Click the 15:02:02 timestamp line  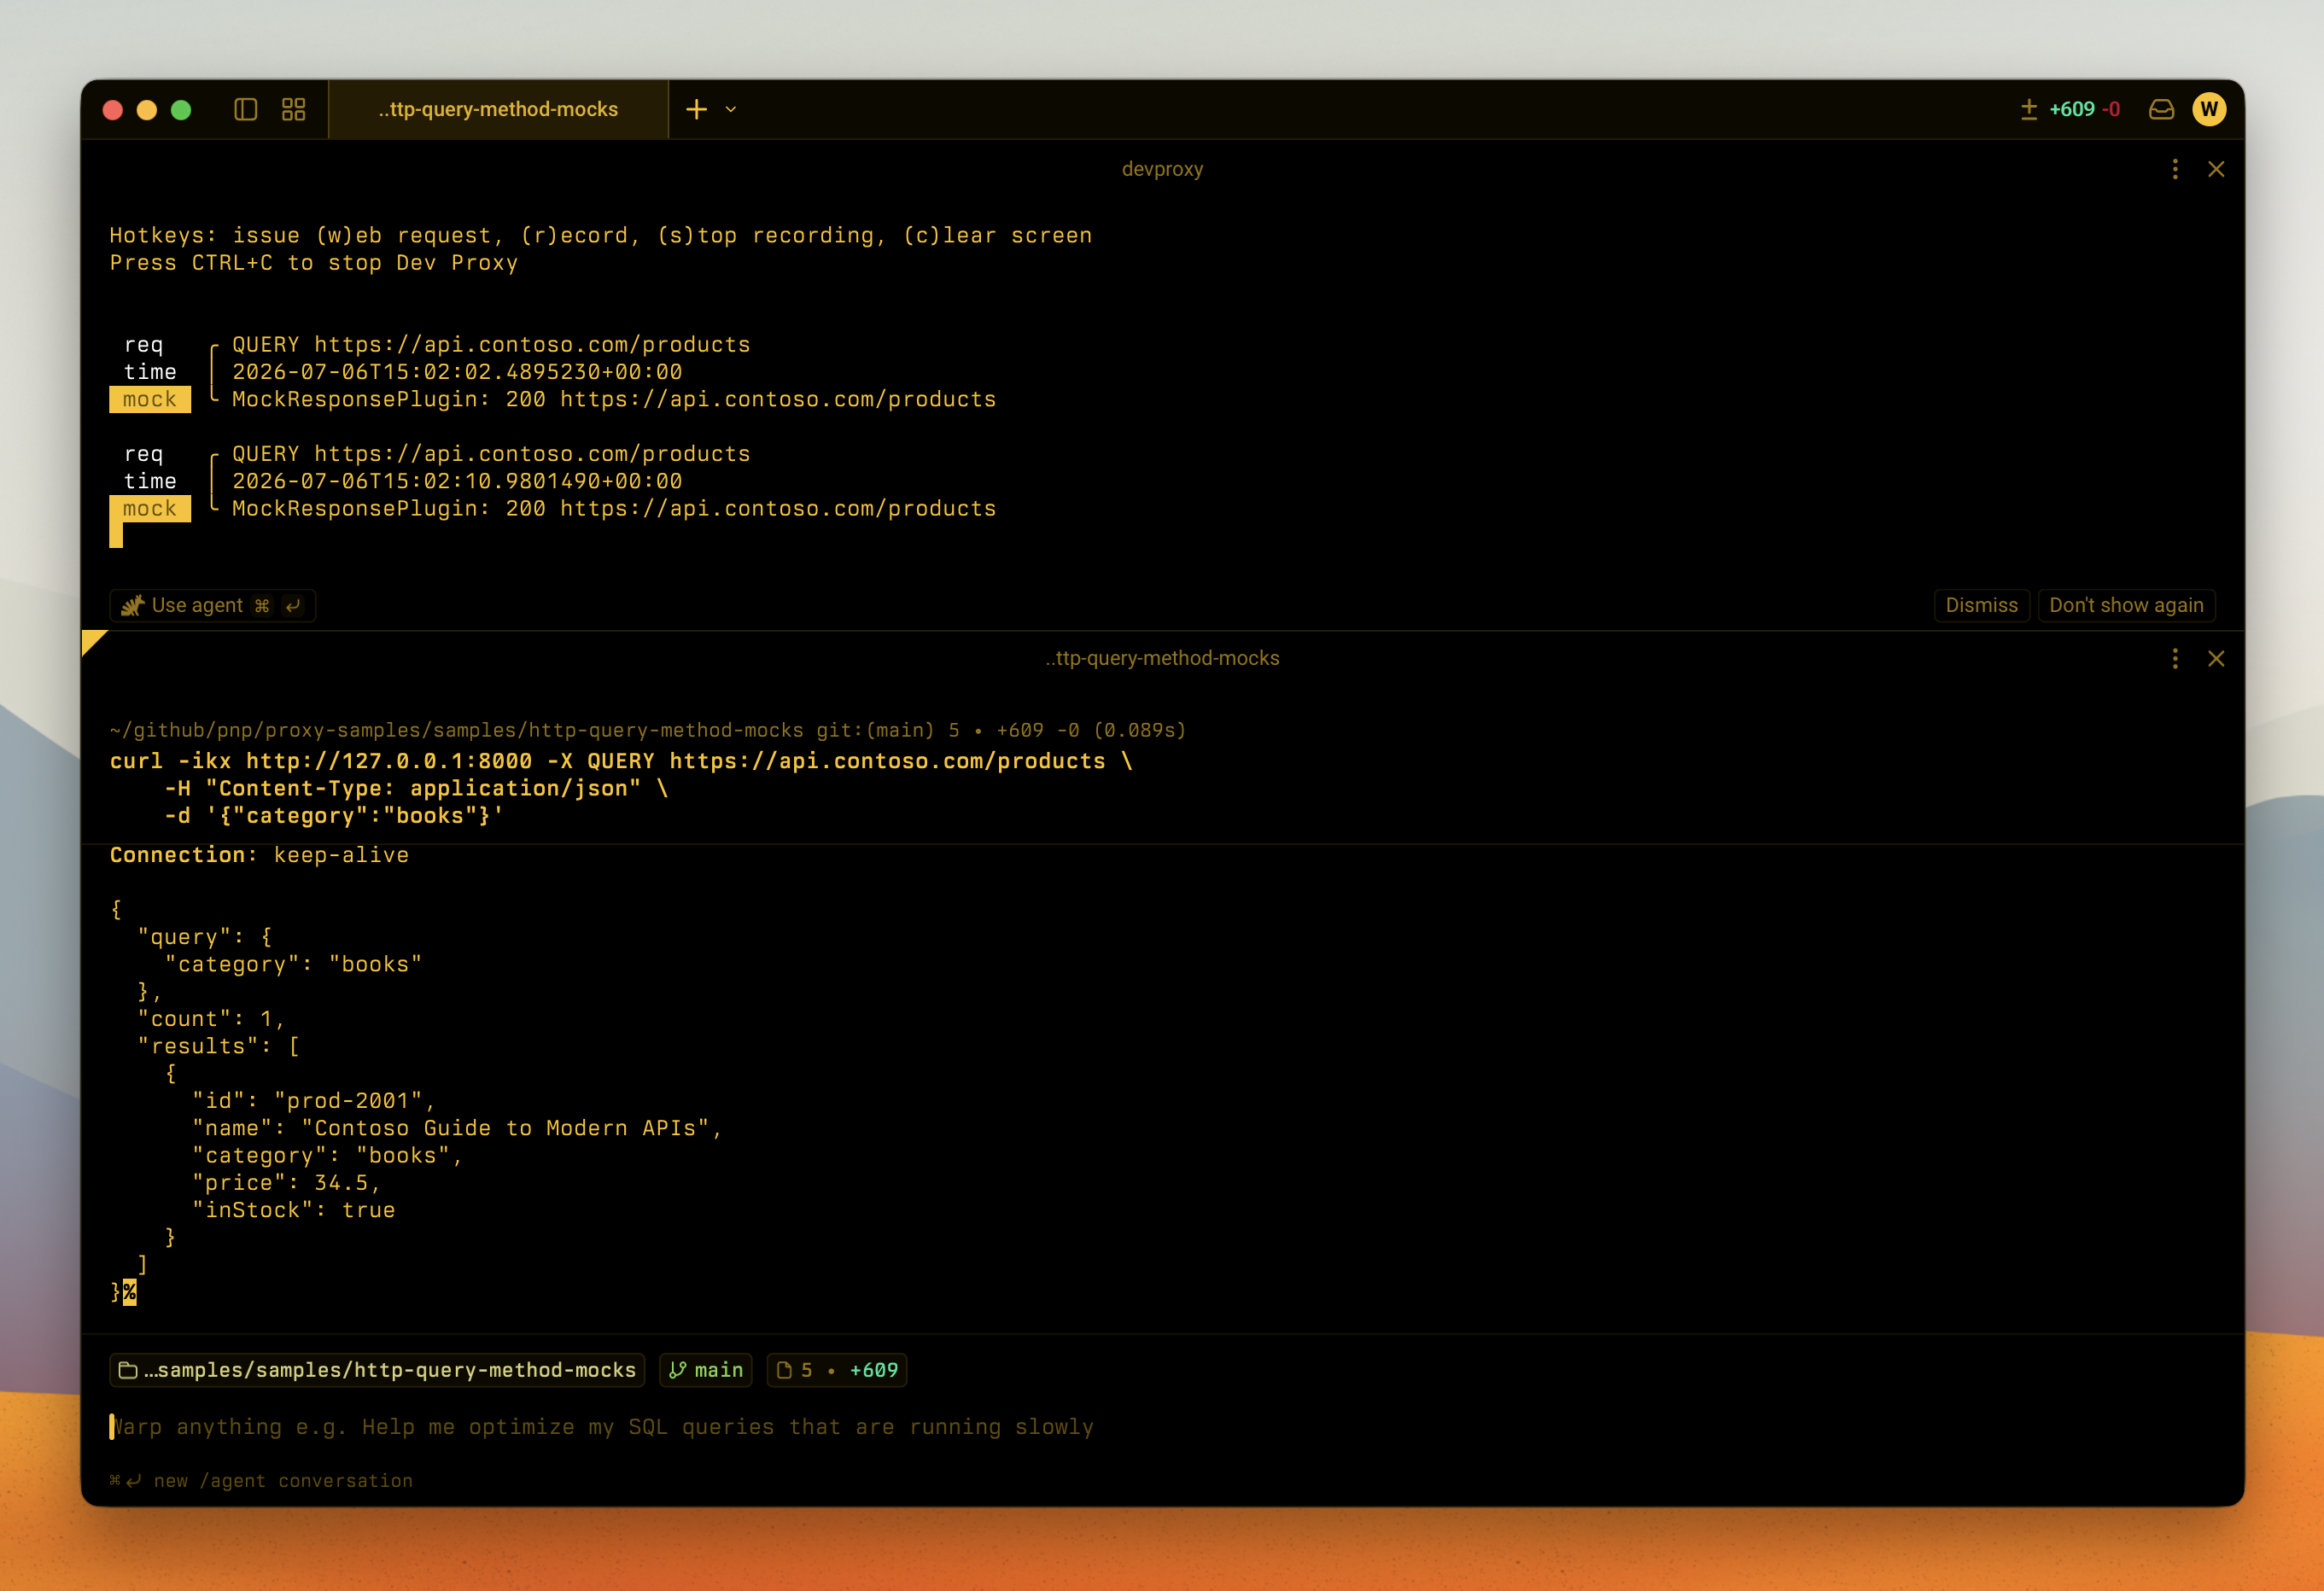point(457,372)
